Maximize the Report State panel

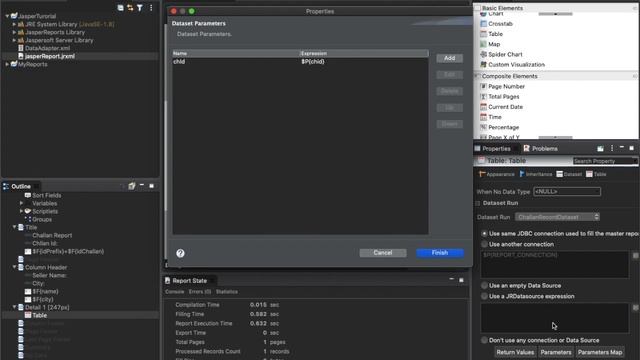[461, 280]
